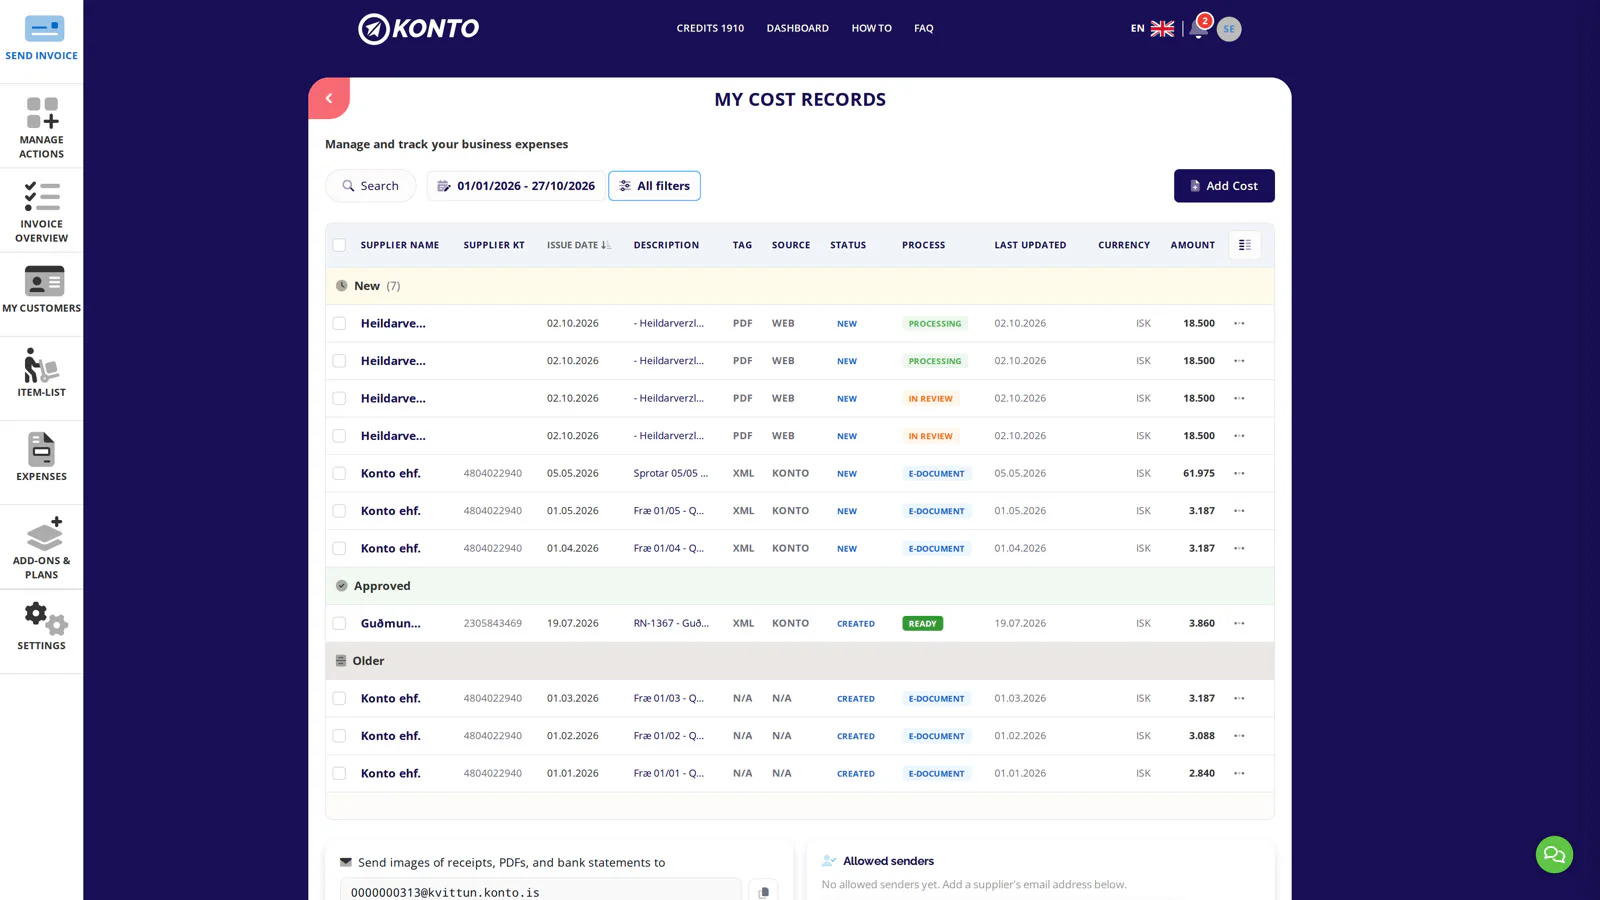Check the Konto ehf. record dated 01.05.2026
The image size is (1600, 900).
339,511
